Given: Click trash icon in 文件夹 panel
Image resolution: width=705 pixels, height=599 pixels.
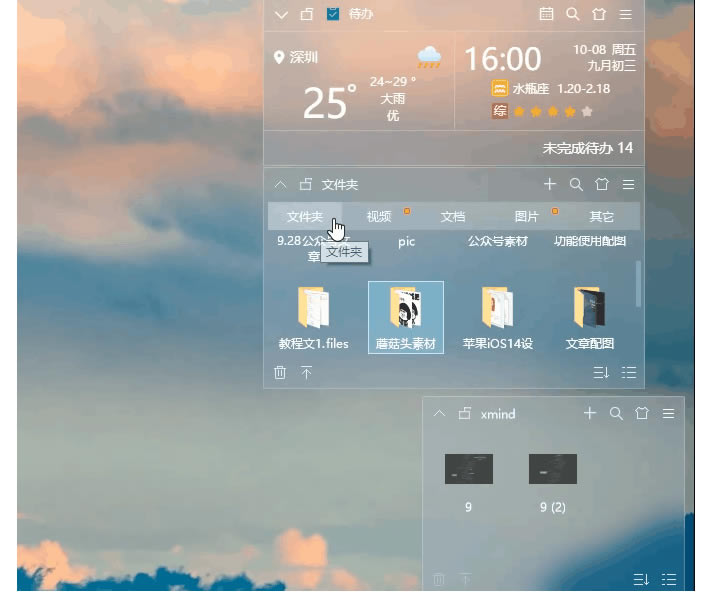Looking at the screenshot, I should 280,372.
